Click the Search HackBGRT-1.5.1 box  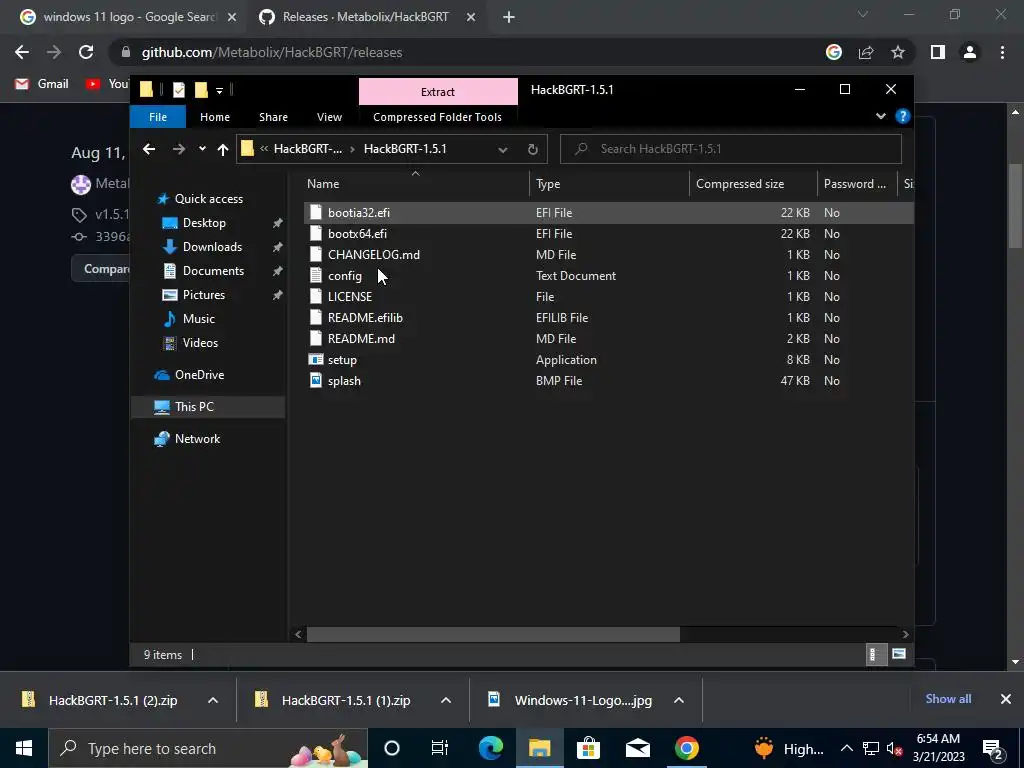pyautogui.click(x=731, y=149)
